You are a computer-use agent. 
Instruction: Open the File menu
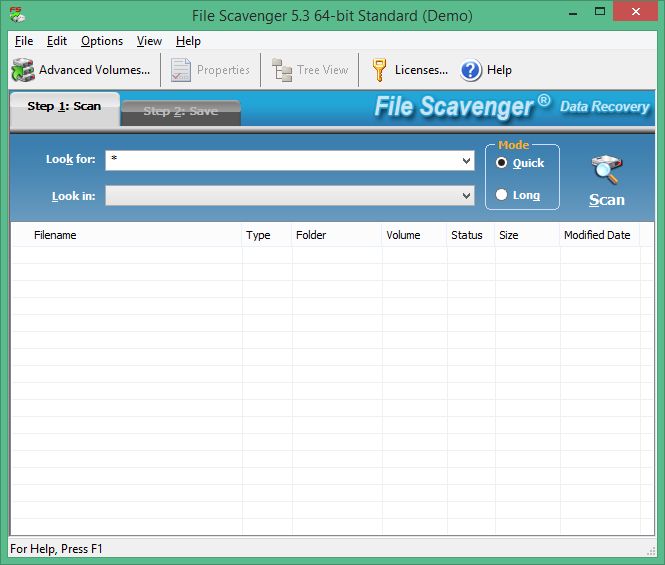tap(24, 41)
